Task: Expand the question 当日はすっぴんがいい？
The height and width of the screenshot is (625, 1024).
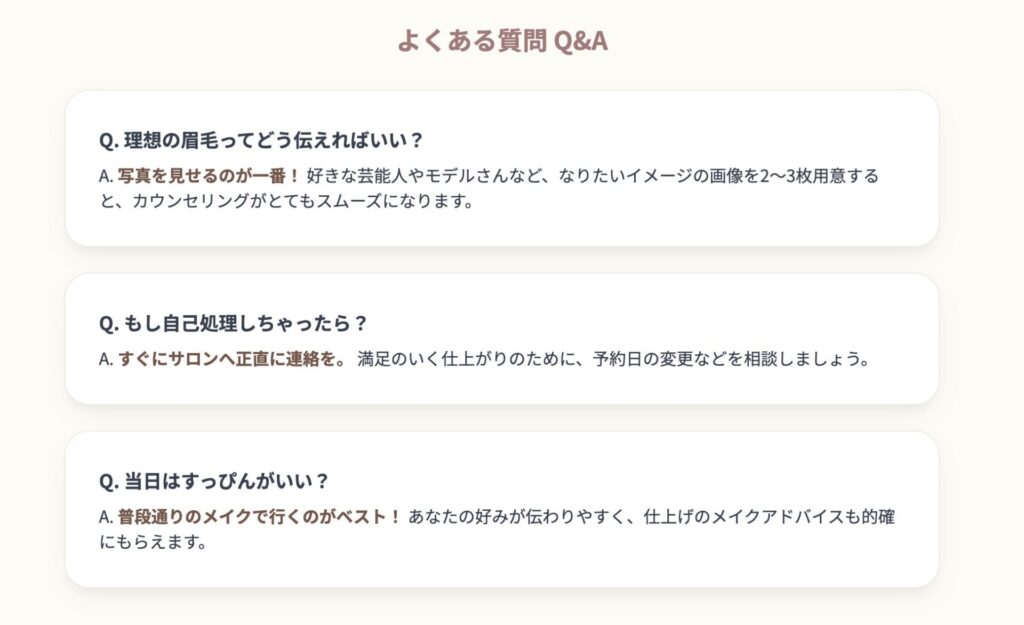Action: pos(214,481)
